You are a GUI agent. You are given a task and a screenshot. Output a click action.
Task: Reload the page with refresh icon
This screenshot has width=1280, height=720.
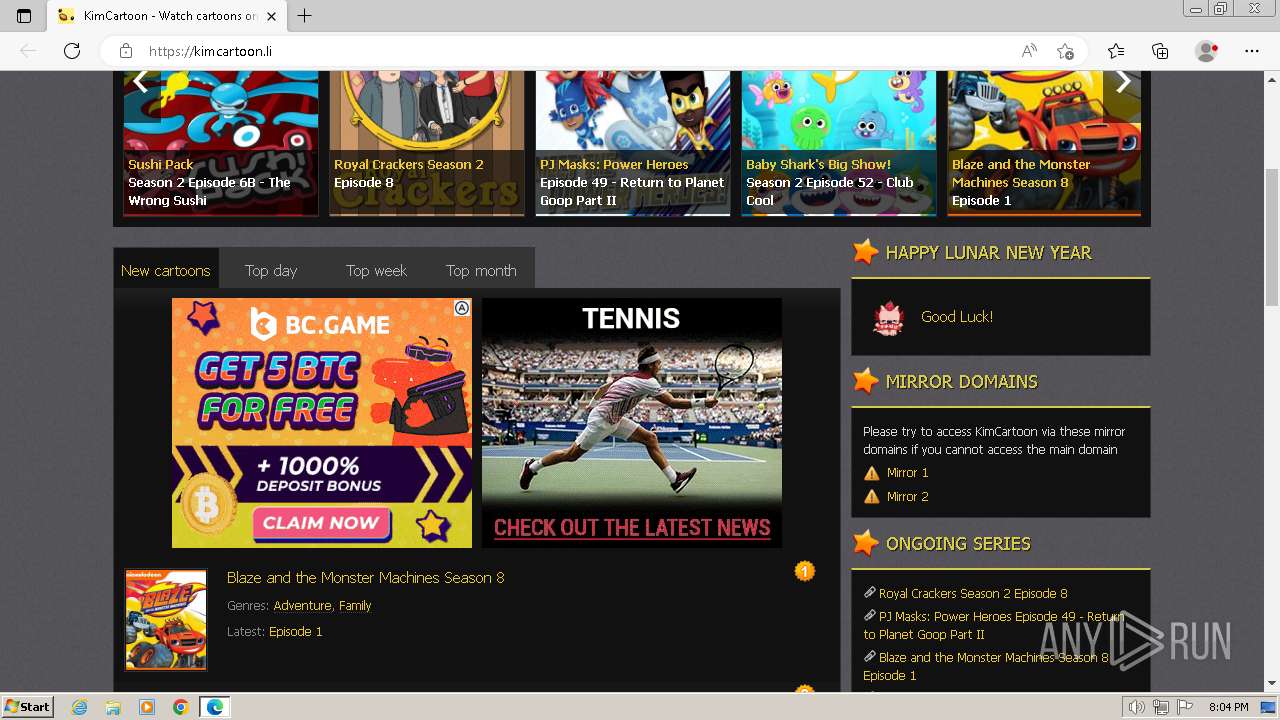point(72,51)
